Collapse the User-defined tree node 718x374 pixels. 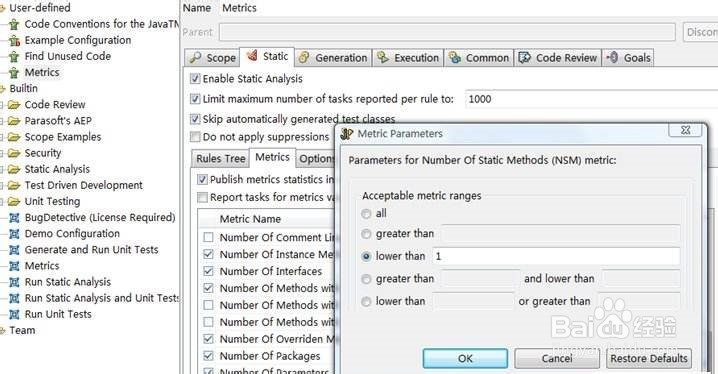pos(2,8)
